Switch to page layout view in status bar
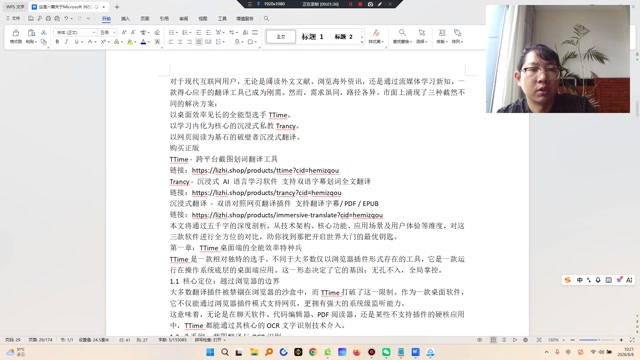 493,340
